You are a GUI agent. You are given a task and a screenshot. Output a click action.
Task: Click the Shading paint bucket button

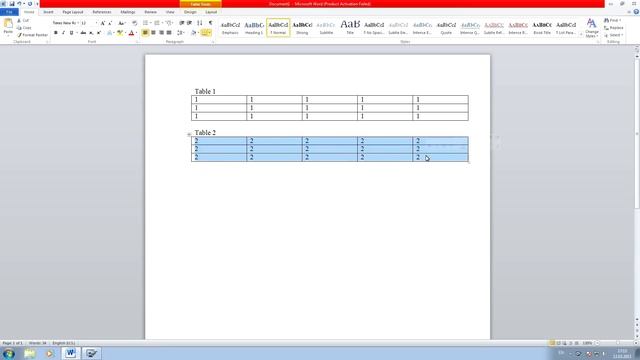tap(193, 33)
